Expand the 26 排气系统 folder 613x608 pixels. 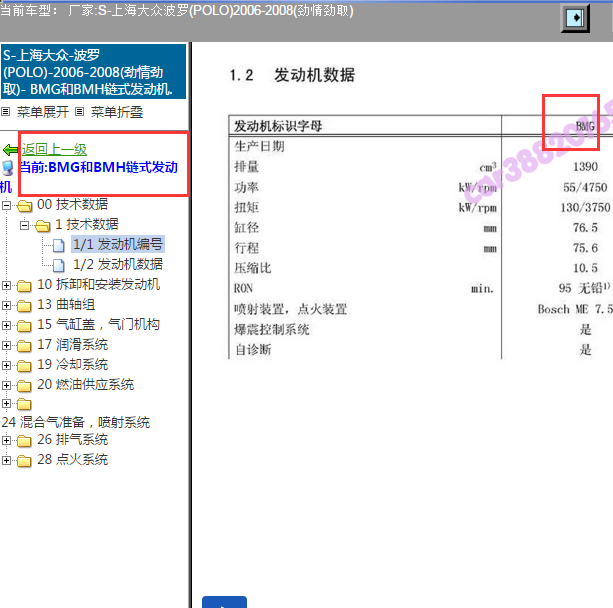tap(6, 440)
